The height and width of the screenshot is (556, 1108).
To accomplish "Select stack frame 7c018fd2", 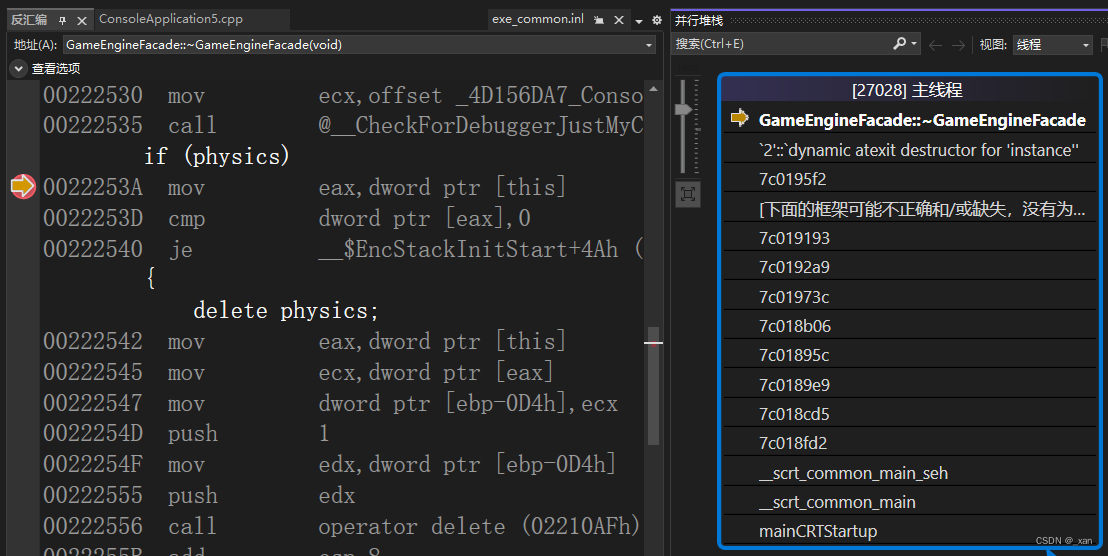I will pos(793,443).
